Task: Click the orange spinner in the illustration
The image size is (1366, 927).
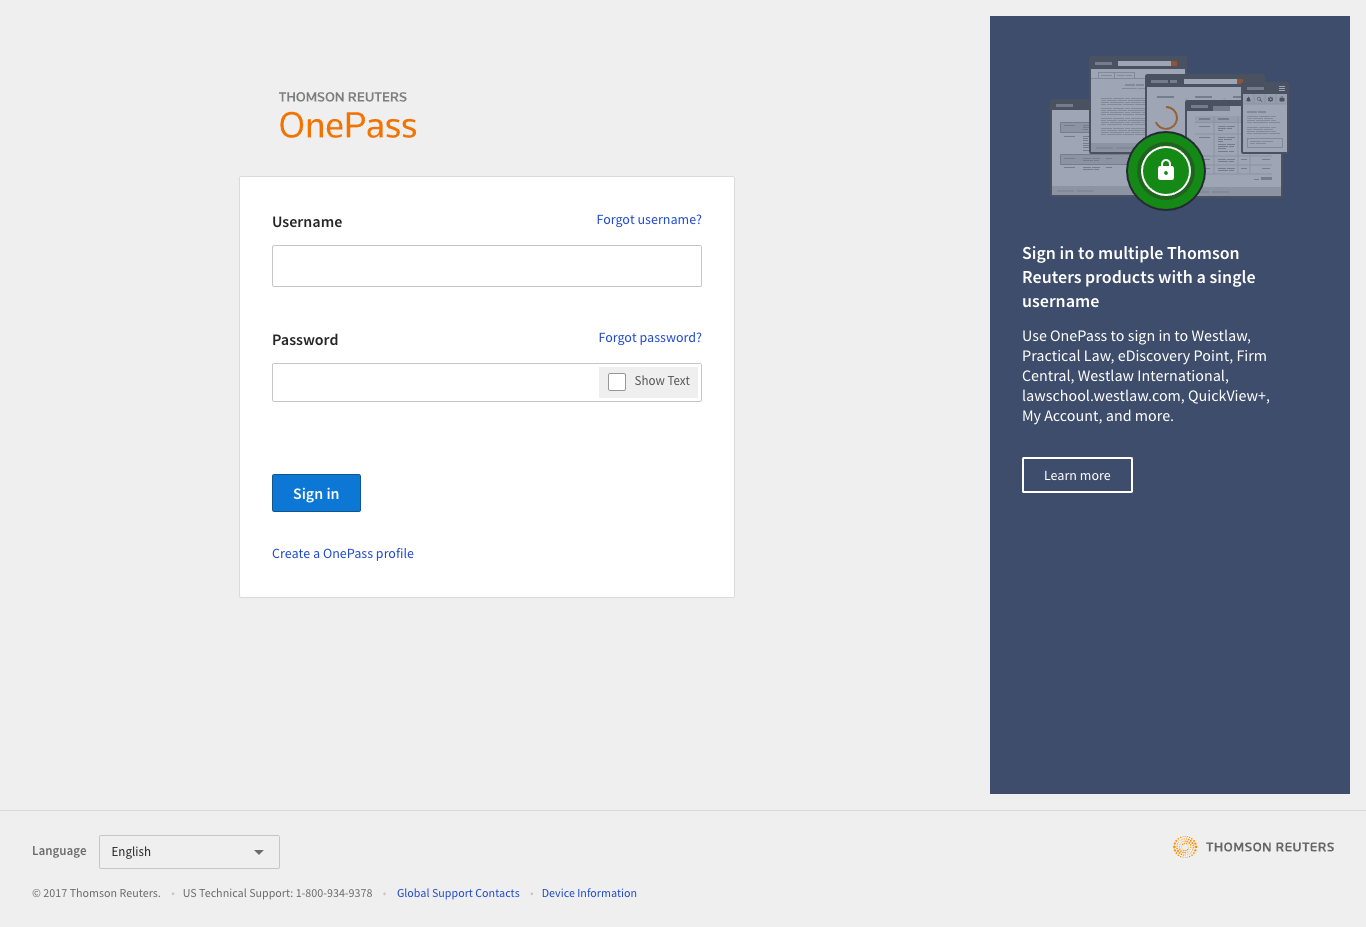Action: tap(1166, 117)
